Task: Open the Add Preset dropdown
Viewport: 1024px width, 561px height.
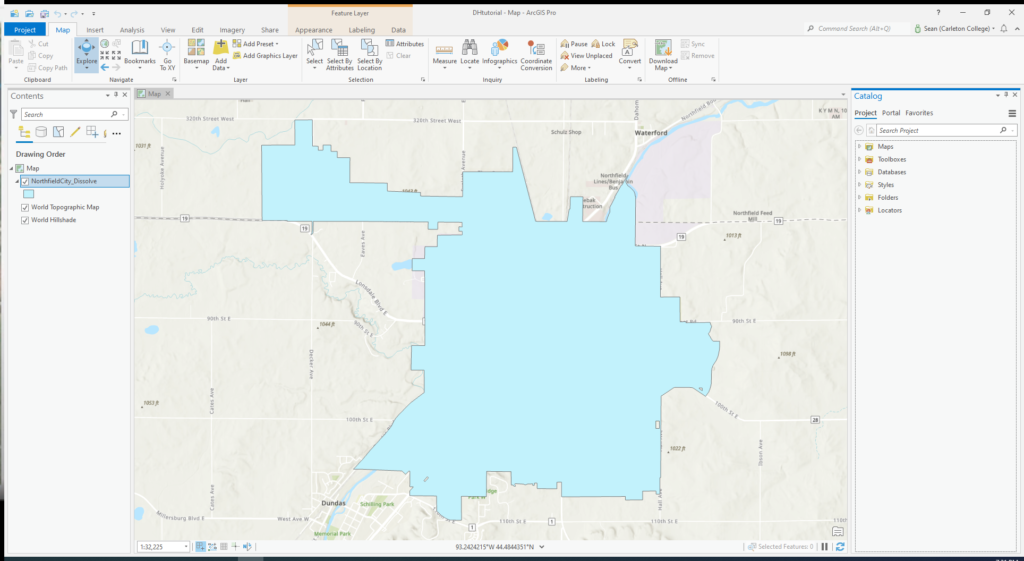Action: (255, 44)
